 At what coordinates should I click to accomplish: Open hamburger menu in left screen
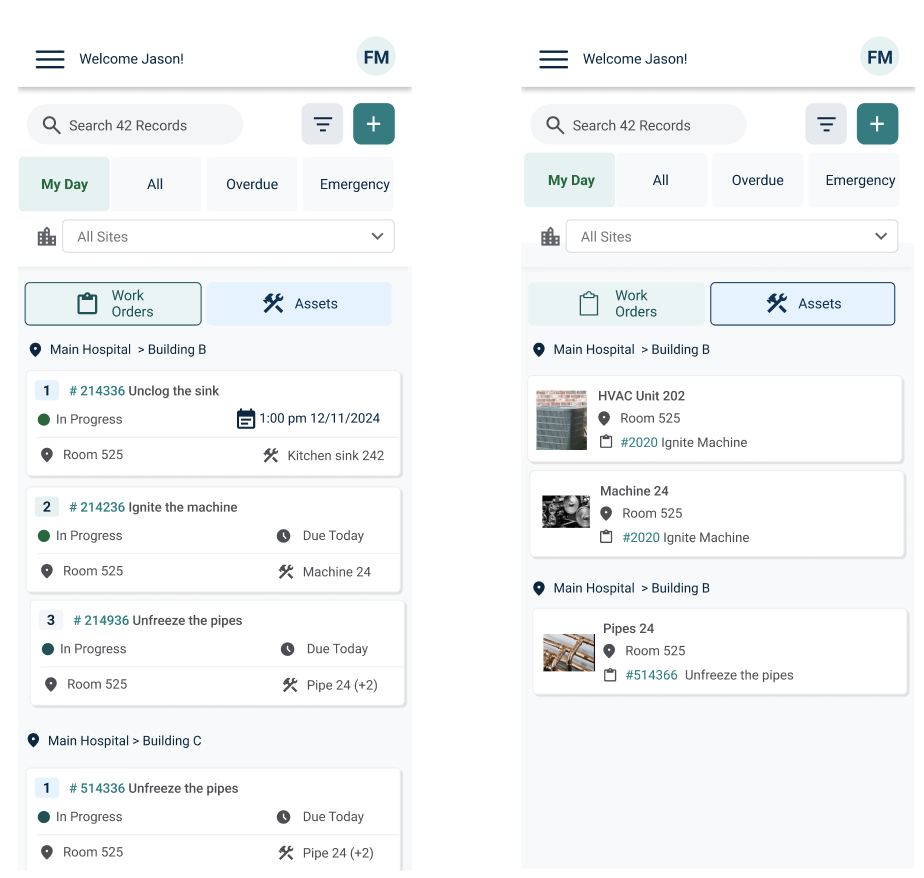(50, 59)
